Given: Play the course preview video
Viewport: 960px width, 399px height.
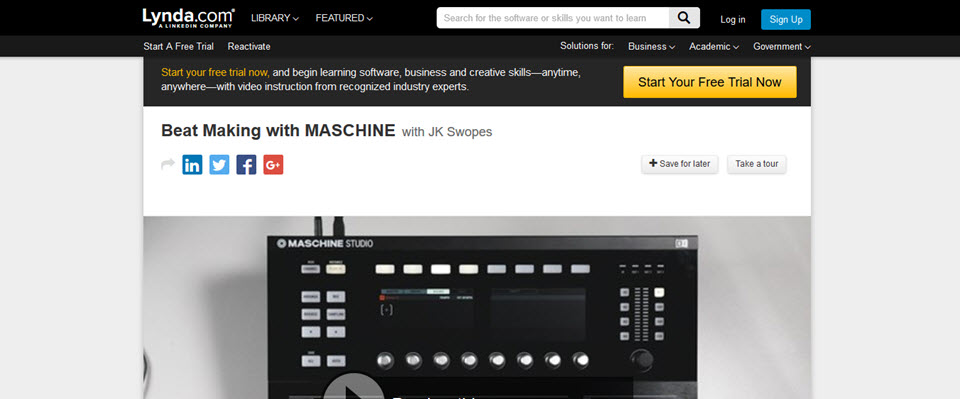Looking at the screenshot, I should (353, 387).
